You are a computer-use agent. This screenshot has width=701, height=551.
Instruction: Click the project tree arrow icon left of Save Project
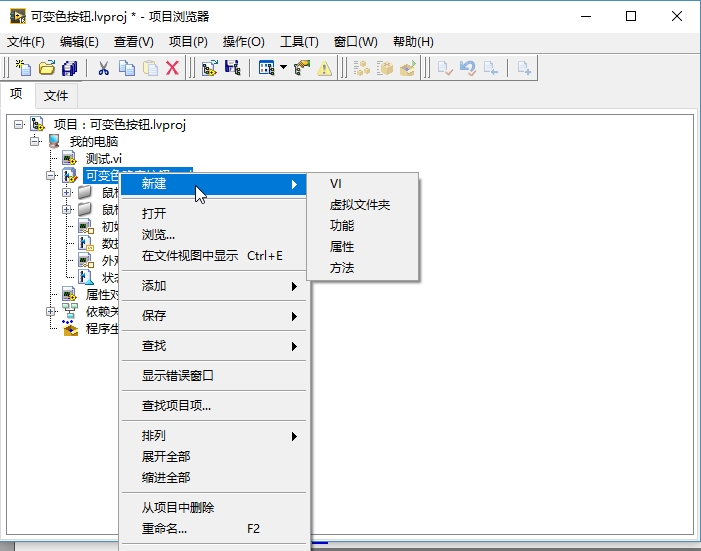pos(209,68)
